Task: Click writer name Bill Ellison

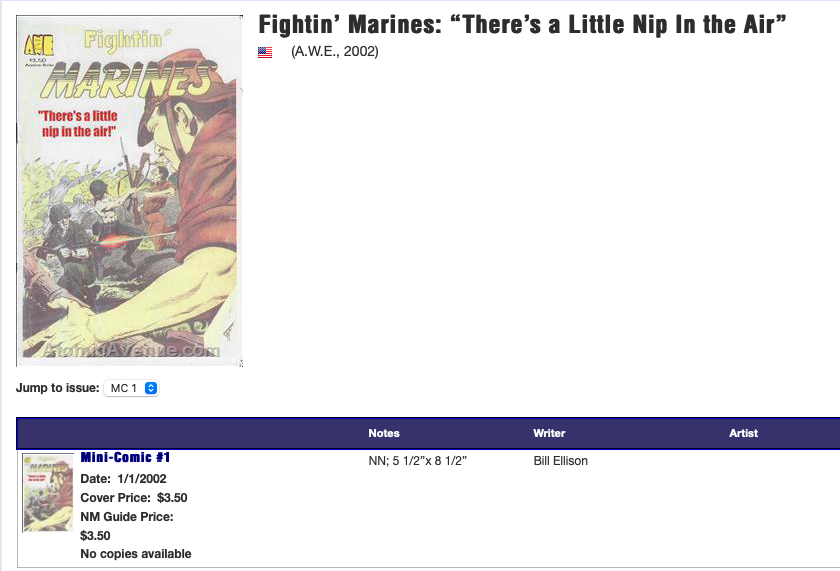Action: 561,461
